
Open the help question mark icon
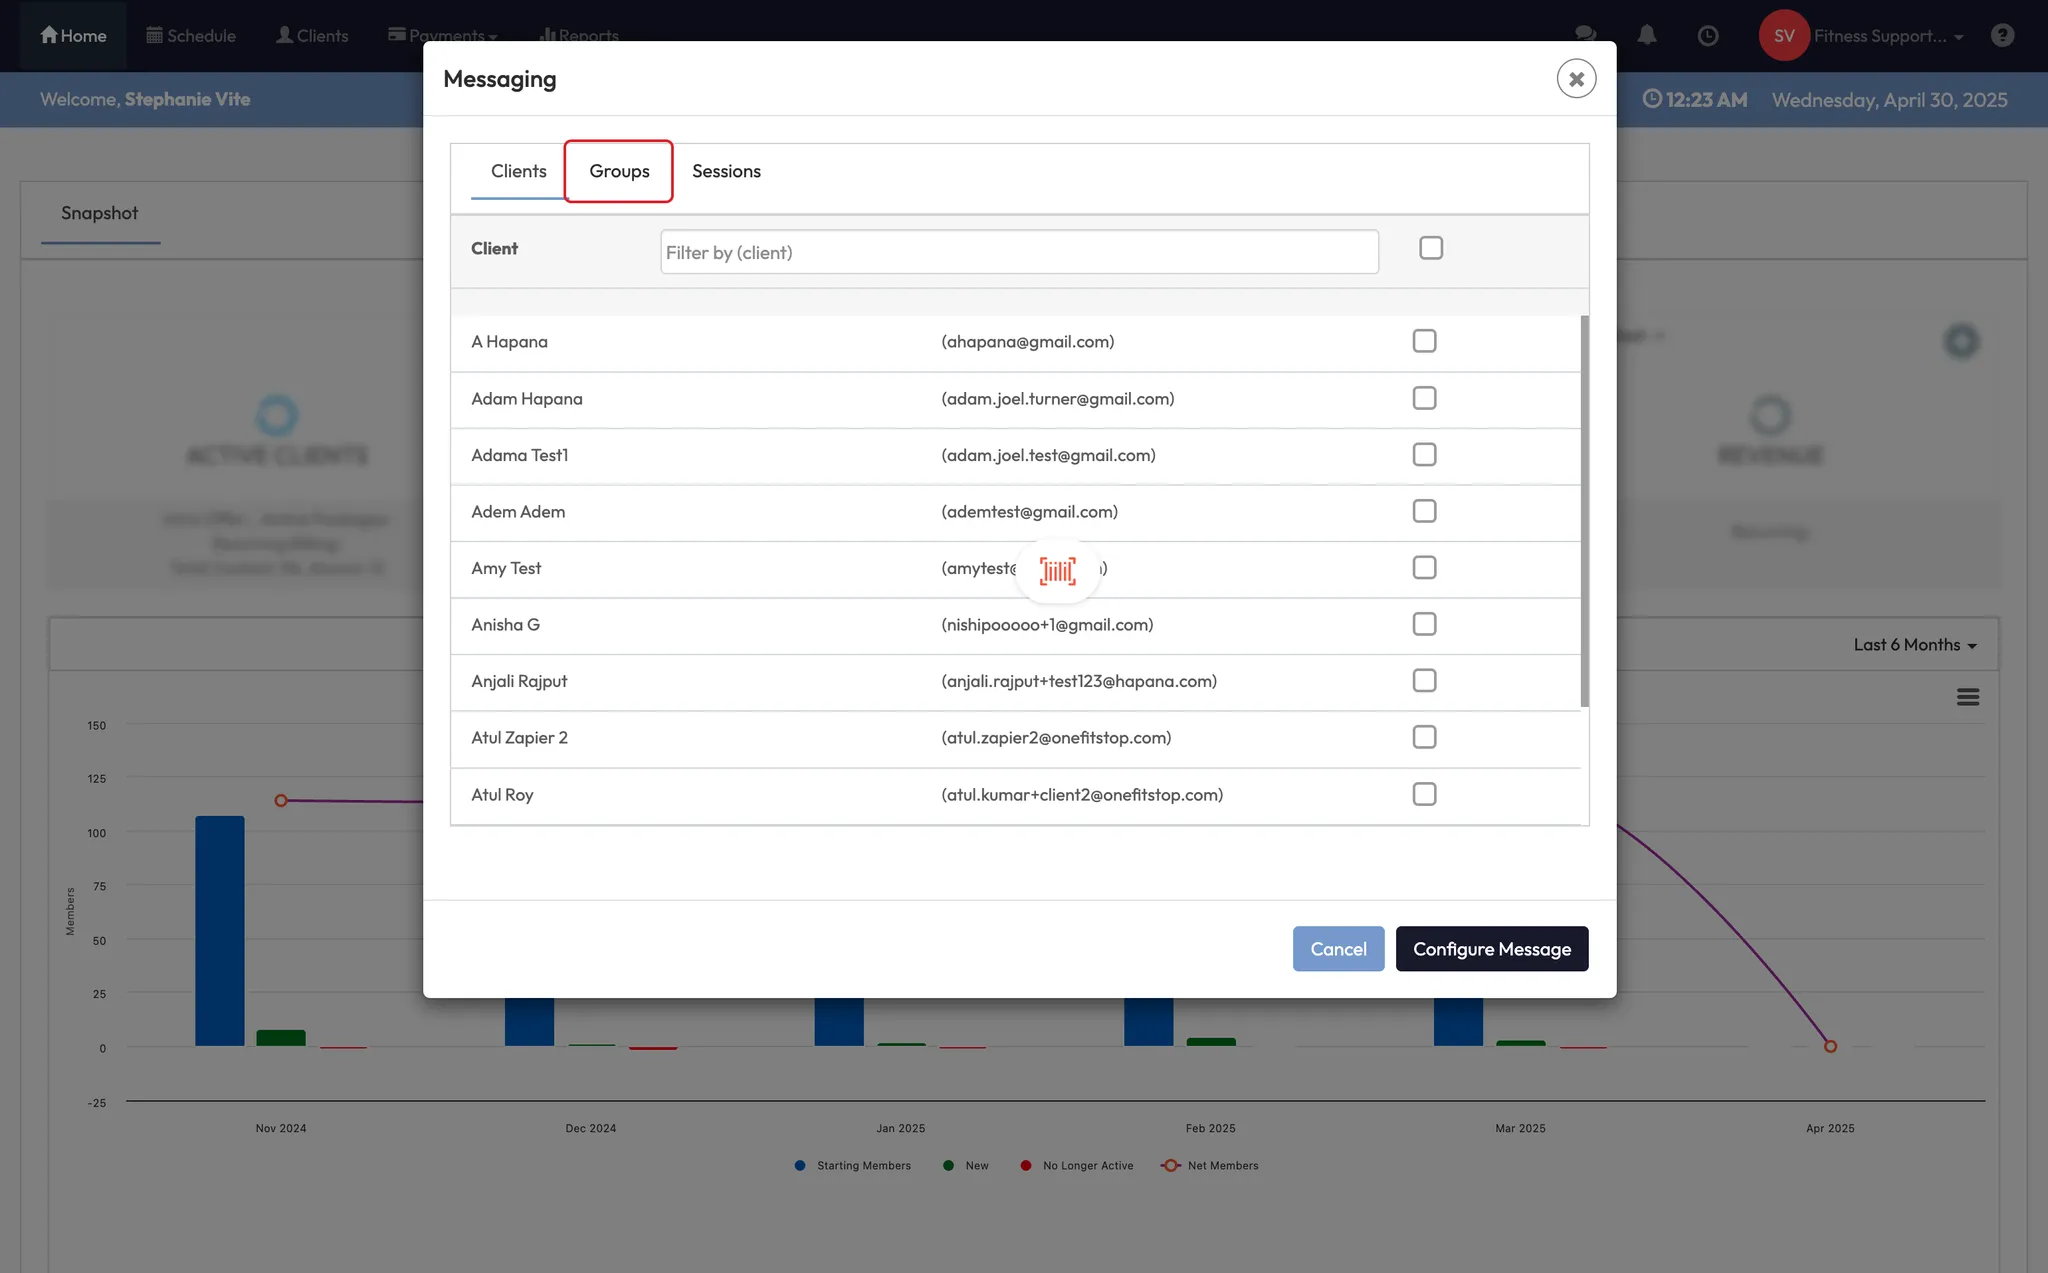point(2002,35)
